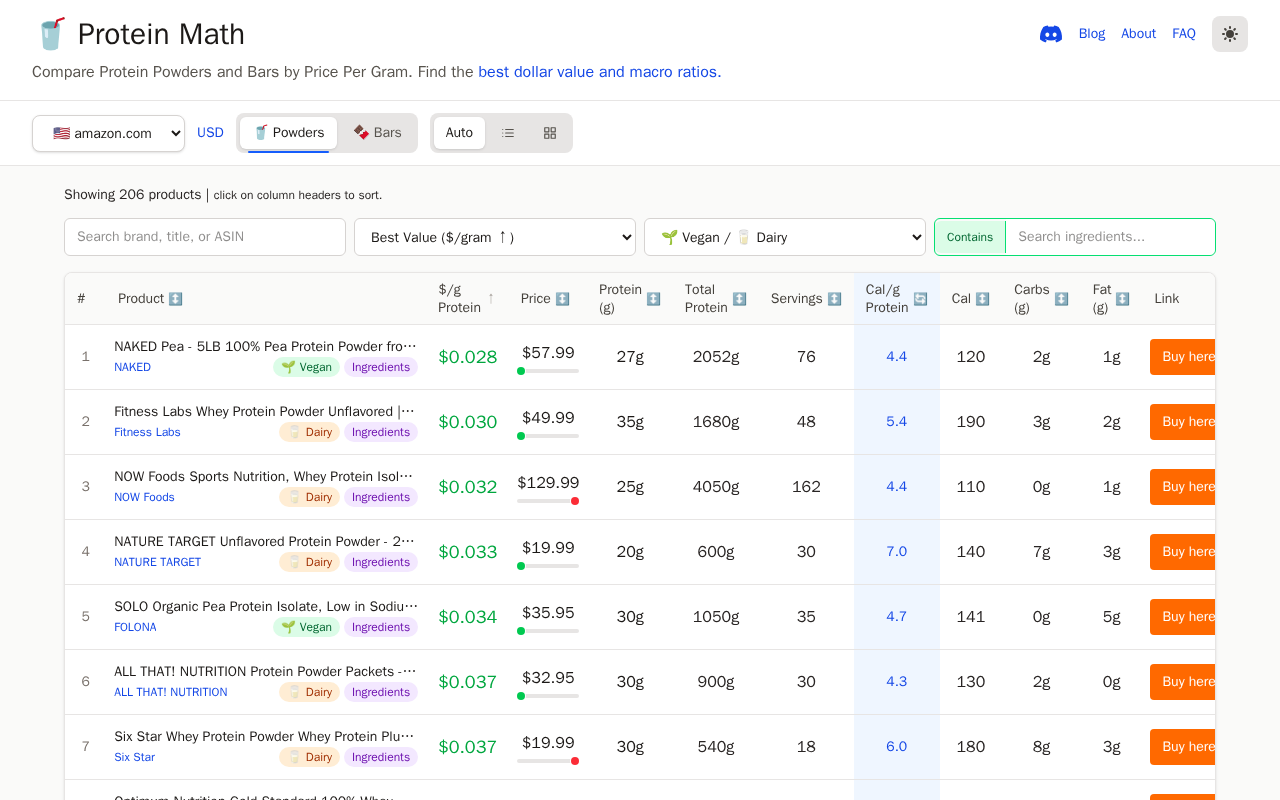Screen dimensions: 1280x800
Task: Open the amazon.com store dropdown
Action: click(108, 133)
